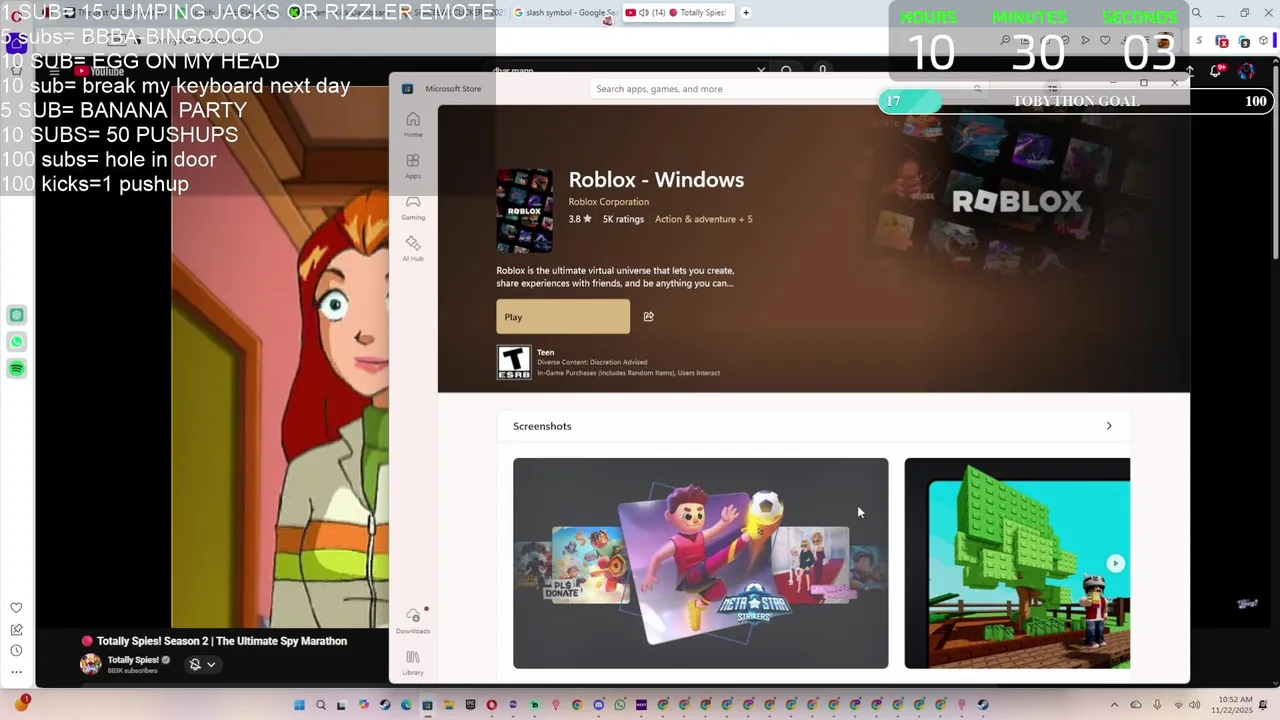Click the share icon beside Play
The image size is (1280, 720).
point(648,316)
